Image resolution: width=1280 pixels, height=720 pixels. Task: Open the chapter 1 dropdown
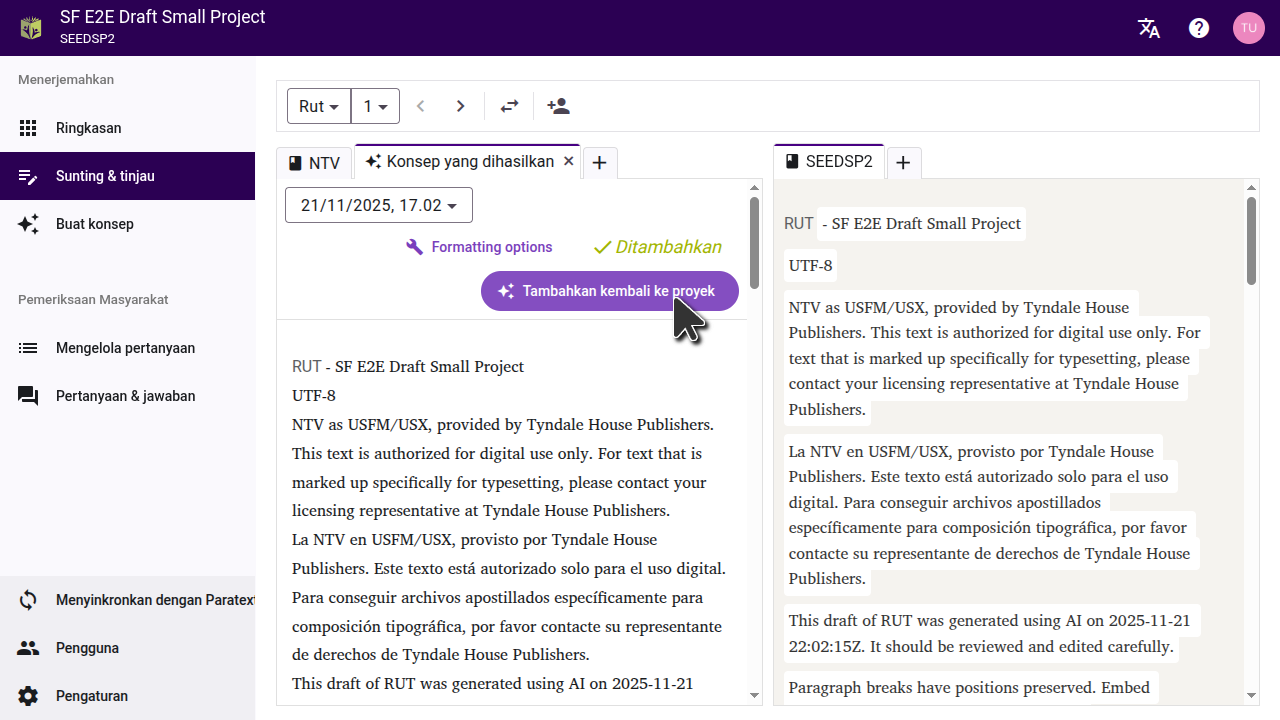[375, 106]
